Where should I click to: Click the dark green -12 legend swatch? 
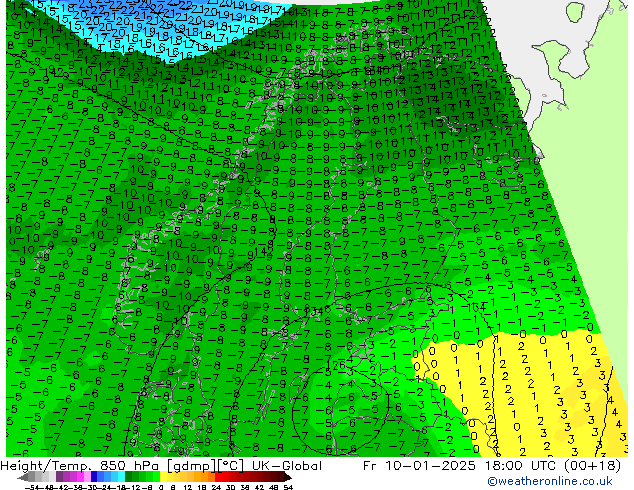[135, 476]
